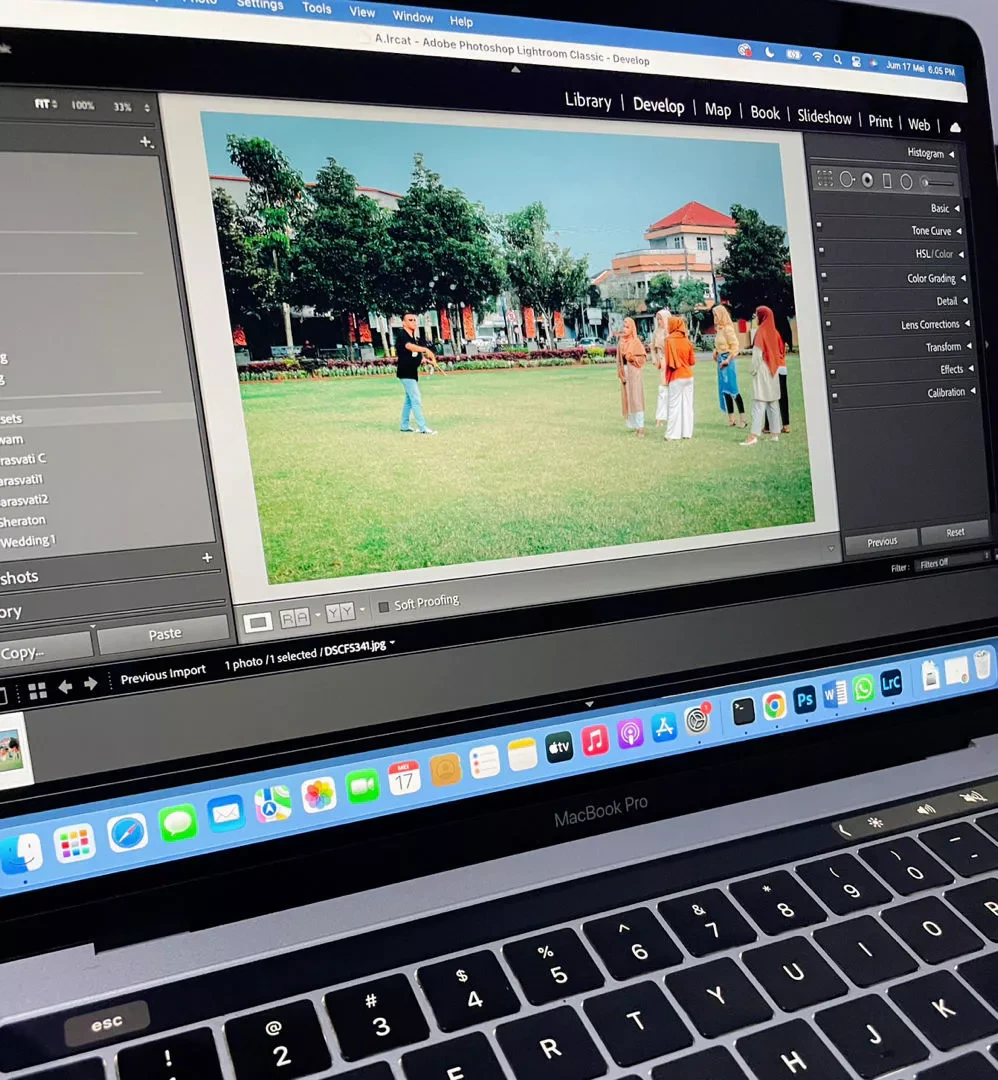
Task: Select the crop overlay tool icon
Action: (824, 178)
